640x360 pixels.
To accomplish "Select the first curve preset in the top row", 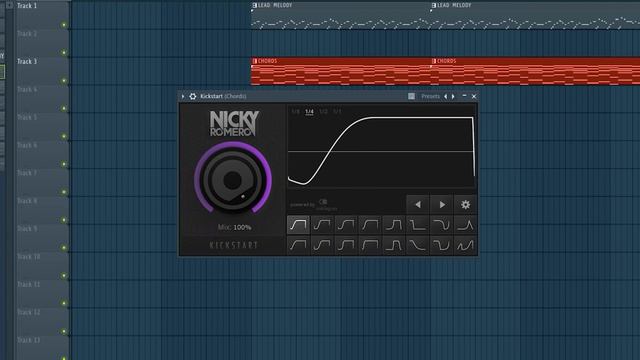I will [x=298, y=225].
